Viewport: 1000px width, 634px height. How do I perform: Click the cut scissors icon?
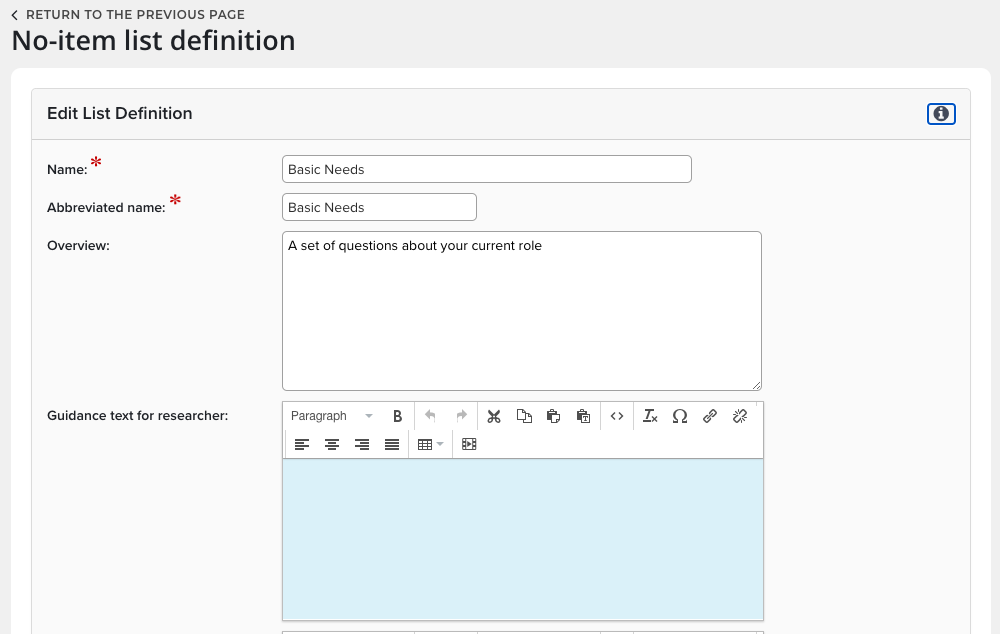click(x=494, y=416)
